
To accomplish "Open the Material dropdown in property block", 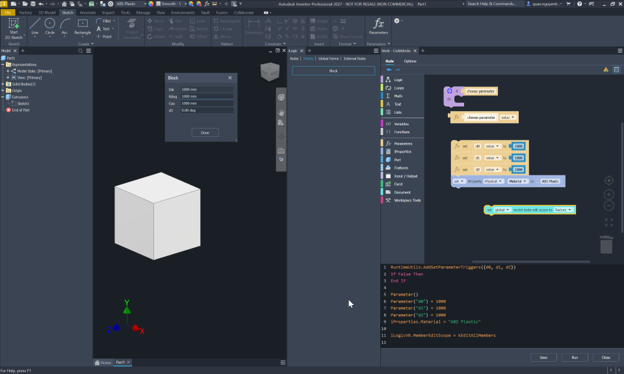I will click(x=517, y=181).
